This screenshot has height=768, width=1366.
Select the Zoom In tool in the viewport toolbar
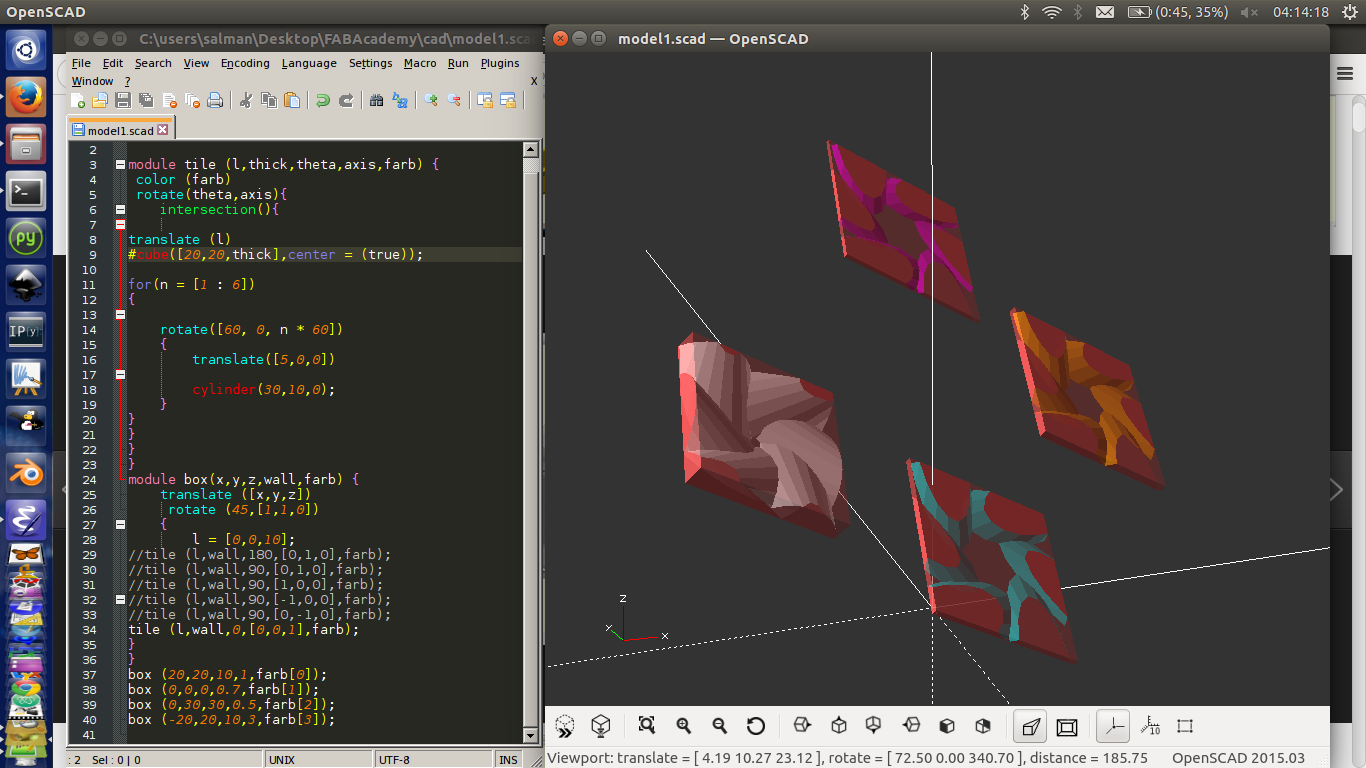coord(684,726)
